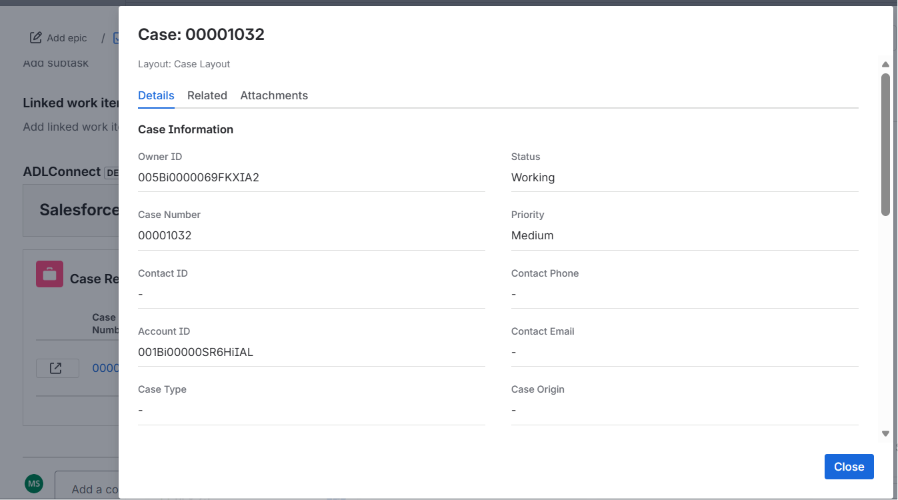Select Owner ID value 005Bi0000069FKXIA2

[x=198, y=178]
